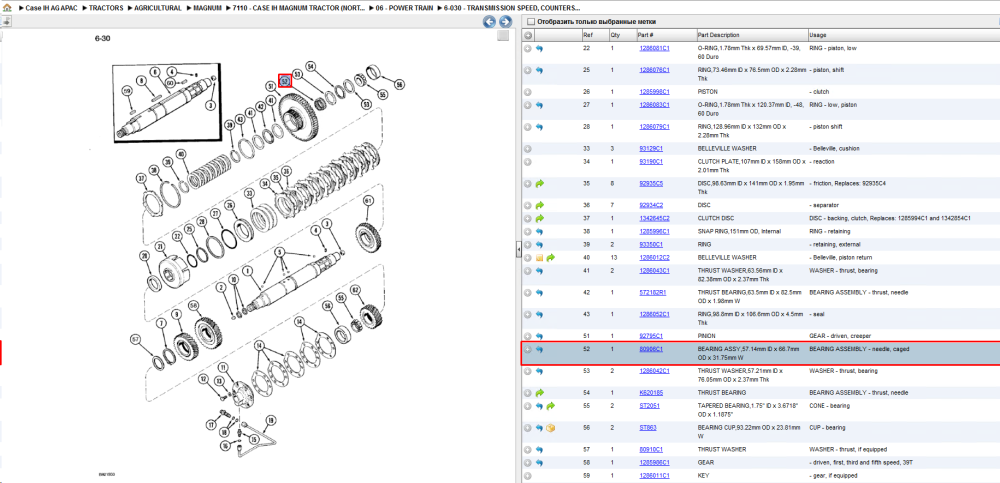
Task: Click blue arrow icon for ref 28 RING
Action: [x=540, y=126]
